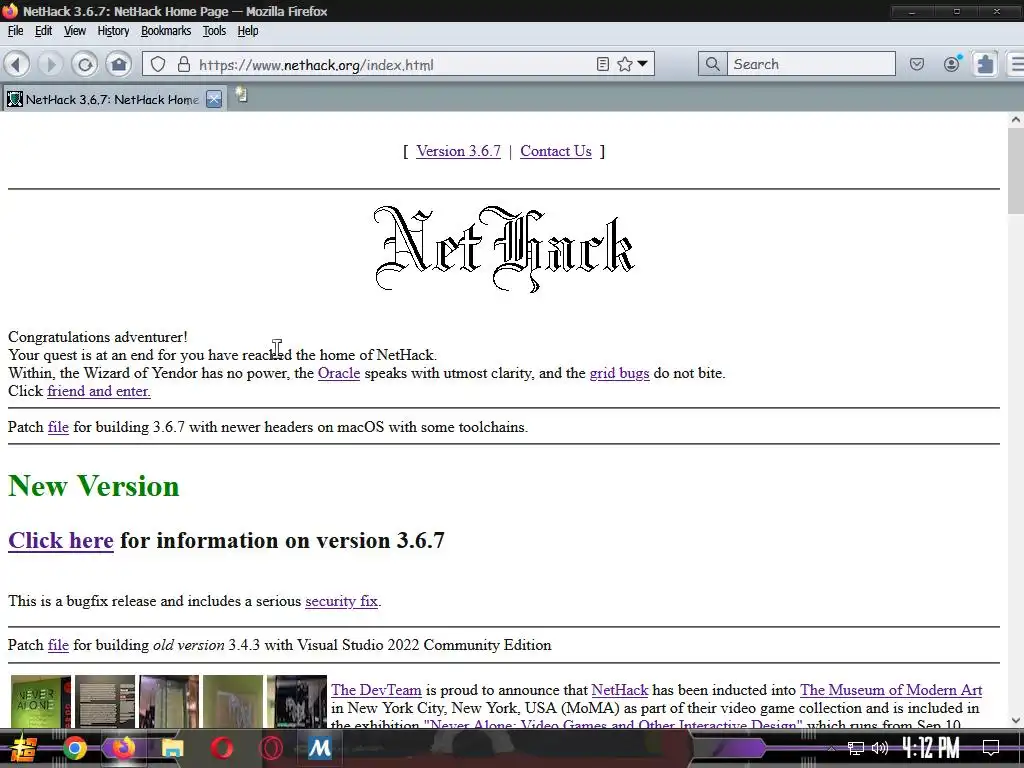Click the 'friend and enter.' link

coord(99,391)
